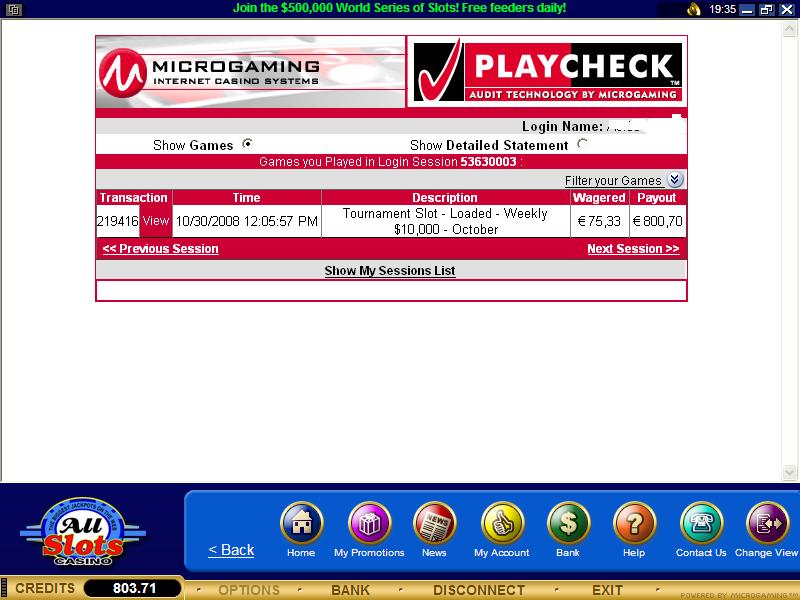The width and height of the screenshot is (800, 600).
Task: Click the Description column header
Action: coord(445,197)
